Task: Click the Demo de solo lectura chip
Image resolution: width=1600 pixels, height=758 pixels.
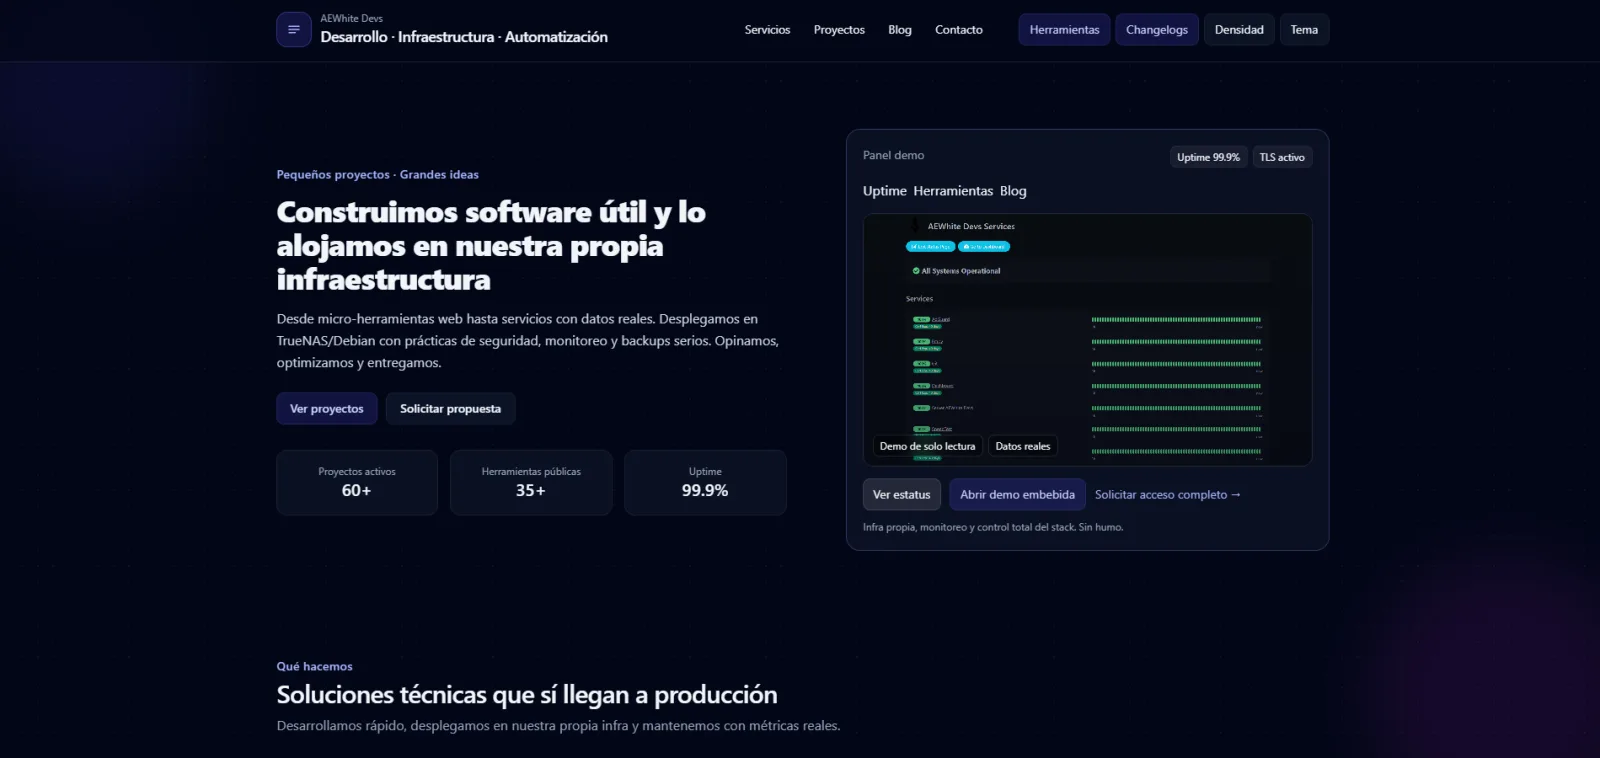Action: pyautogui.click(x=927, y=446)
